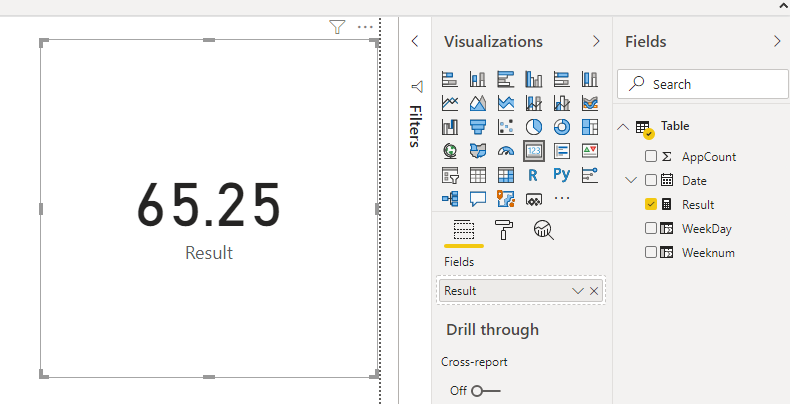Select the Table visual icon
Viewport: 790px width, 404px height.
pyautogui.click(x=478, y=175)
